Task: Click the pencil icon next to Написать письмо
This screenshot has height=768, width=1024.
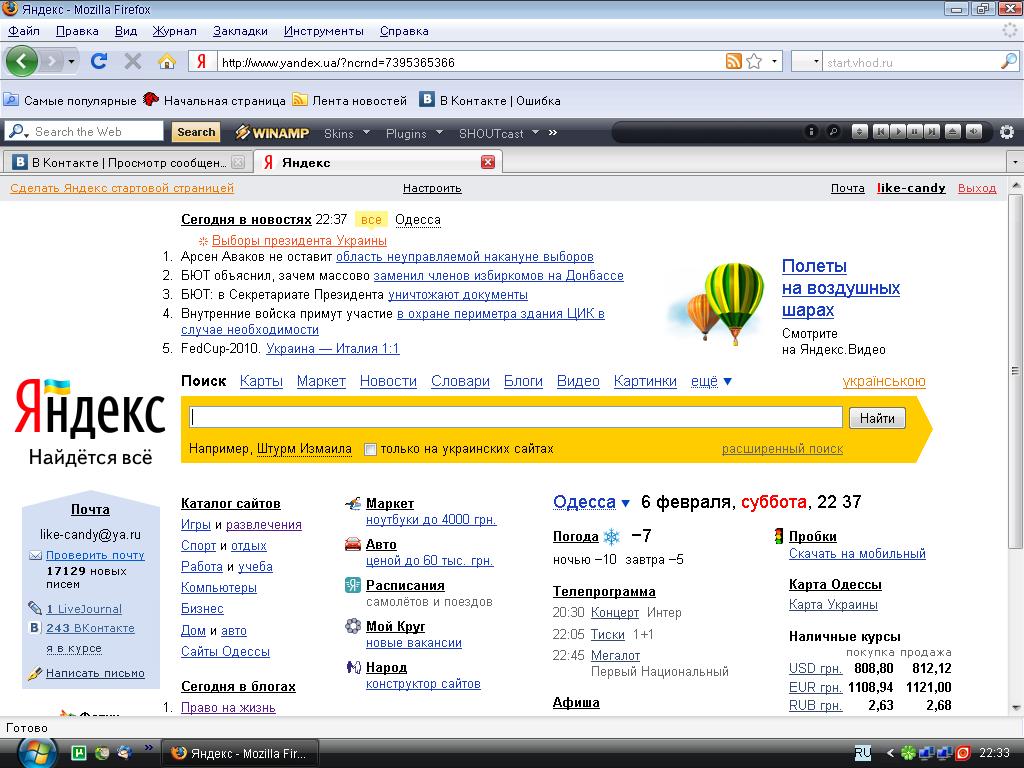Action: click(x=35, y=673)
